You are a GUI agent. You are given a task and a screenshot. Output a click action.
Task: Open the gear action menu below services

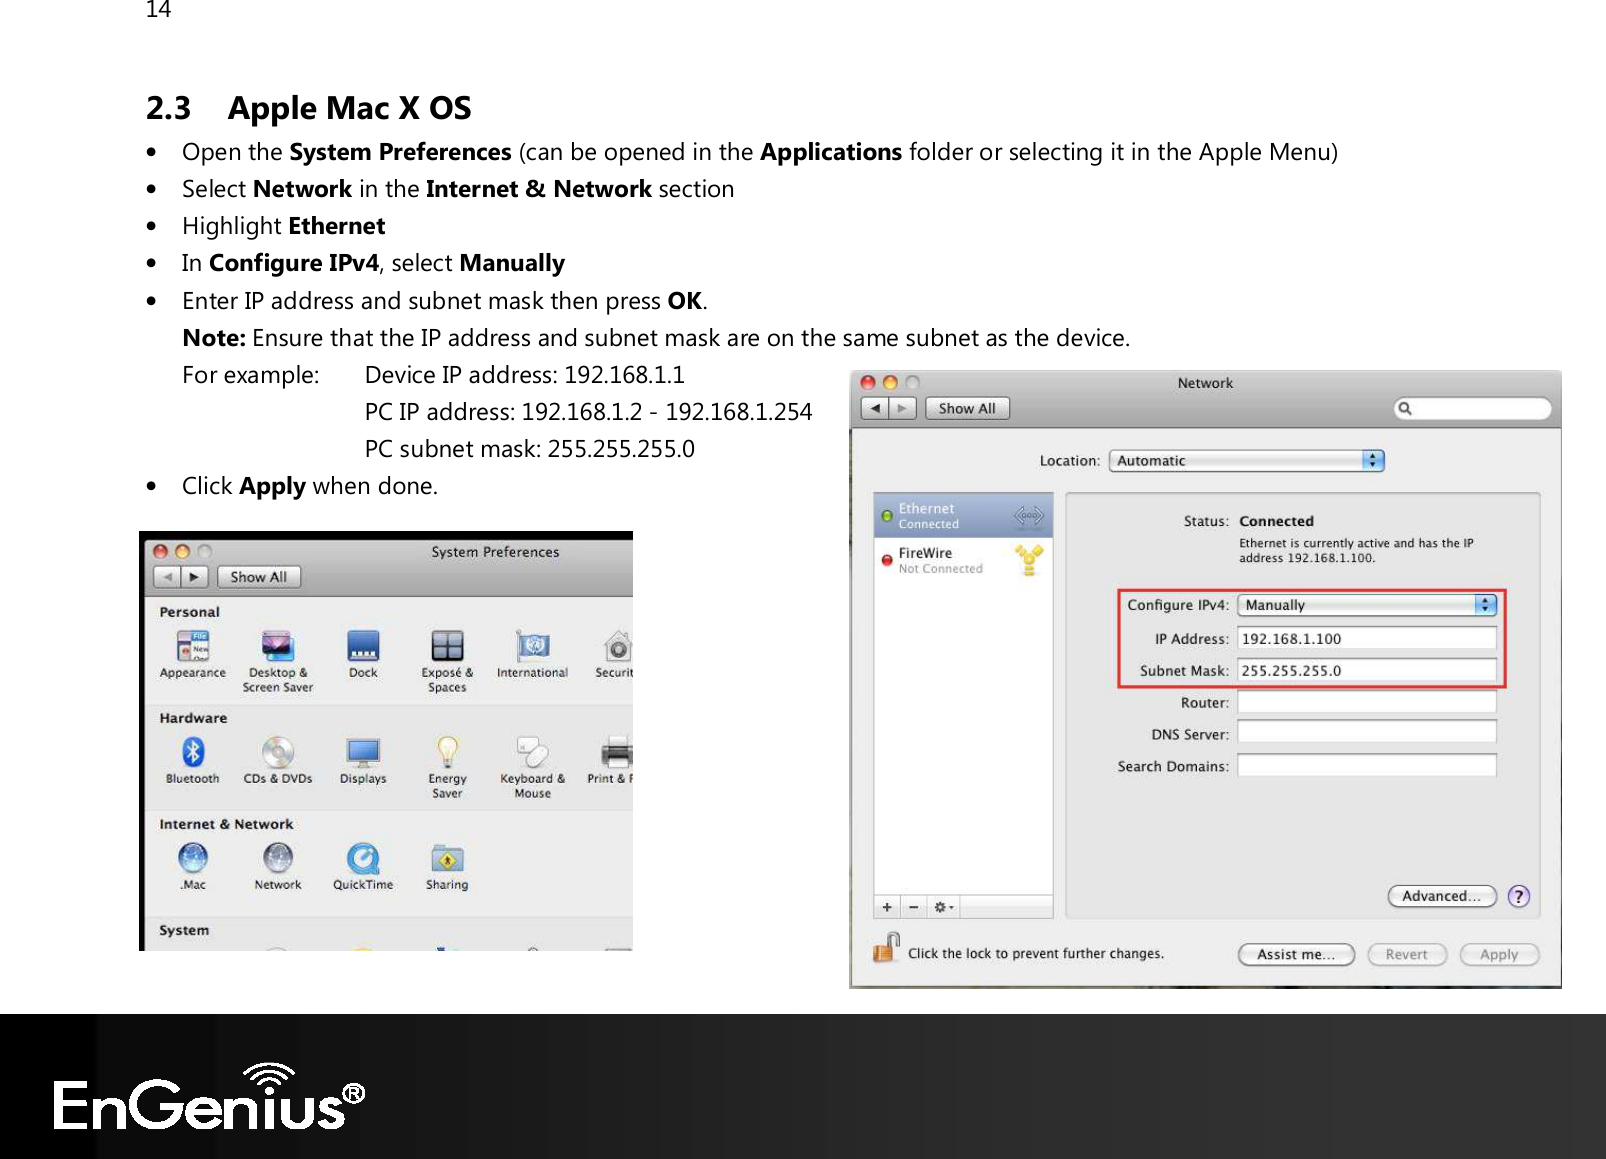pyautogui.click(x=943, y=907)
